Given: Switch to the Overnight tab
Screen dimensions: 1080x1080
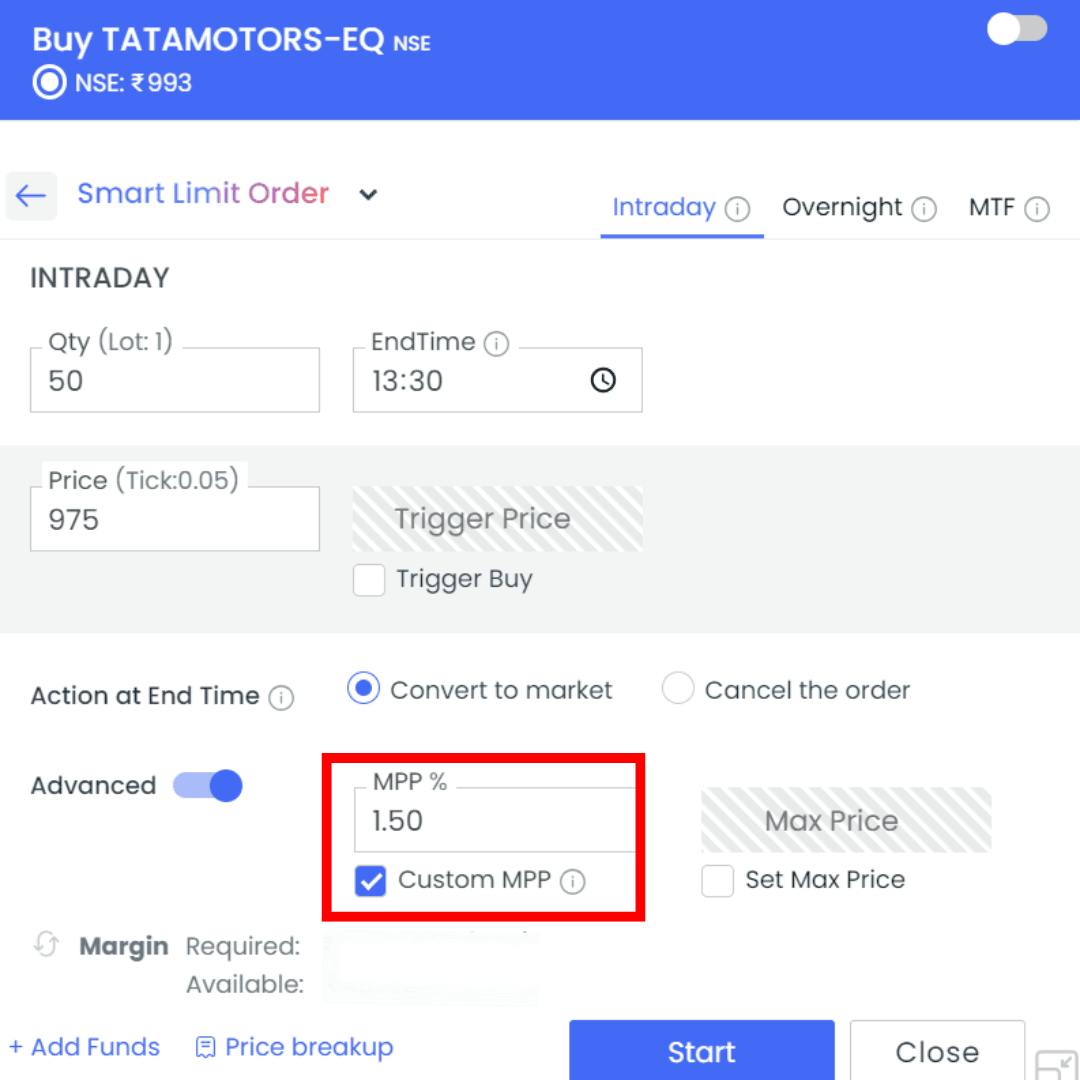Looking at the screenshot, I should [842, 208].
